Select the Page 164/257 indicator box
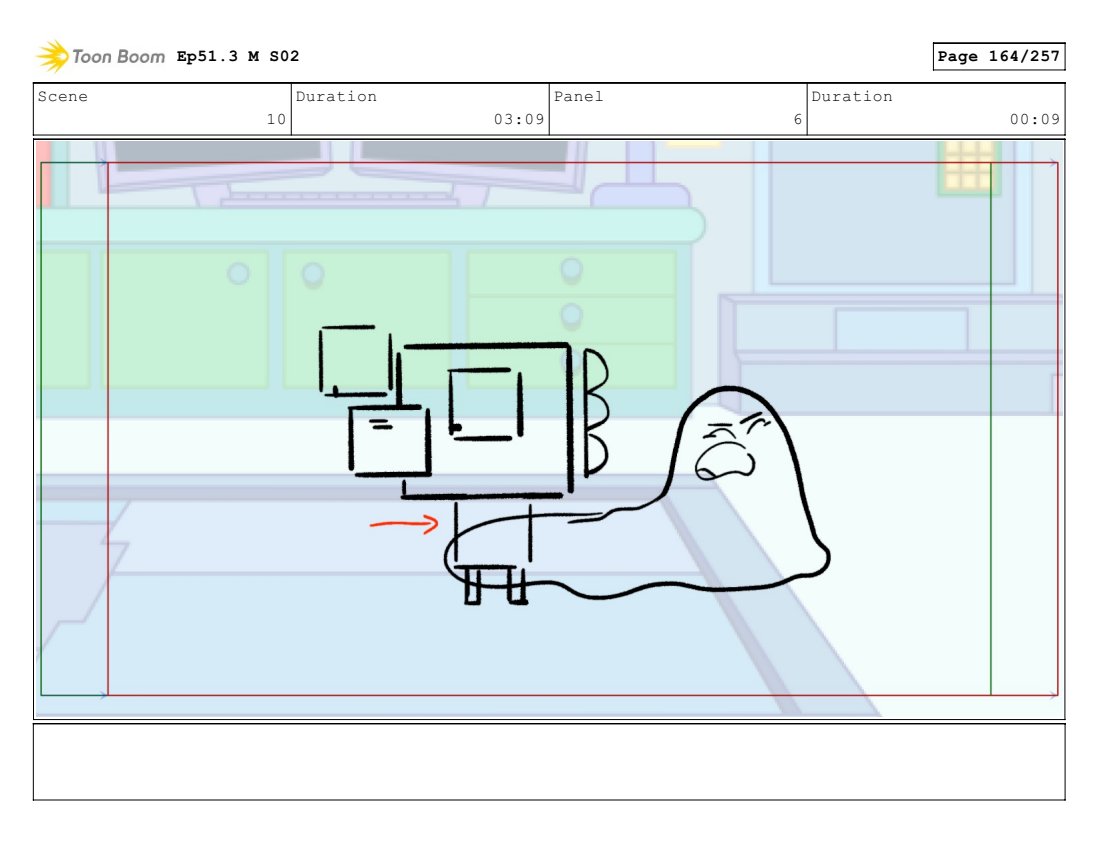This screenshot has width=1100, height=850. coord(998,57)
